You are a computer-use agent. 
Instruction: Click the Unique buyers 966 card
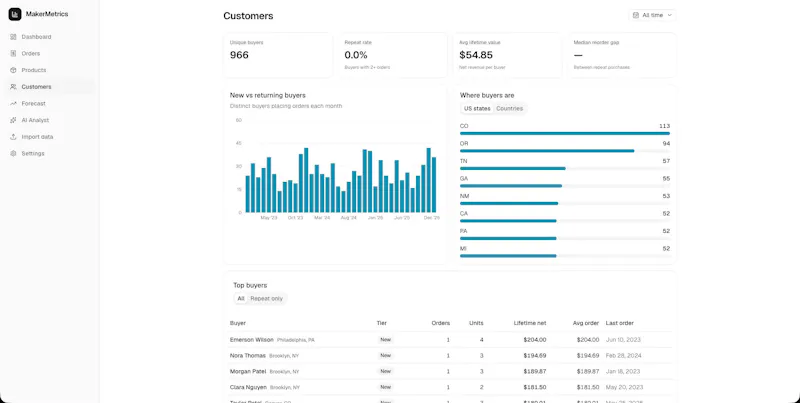[278, 55]
